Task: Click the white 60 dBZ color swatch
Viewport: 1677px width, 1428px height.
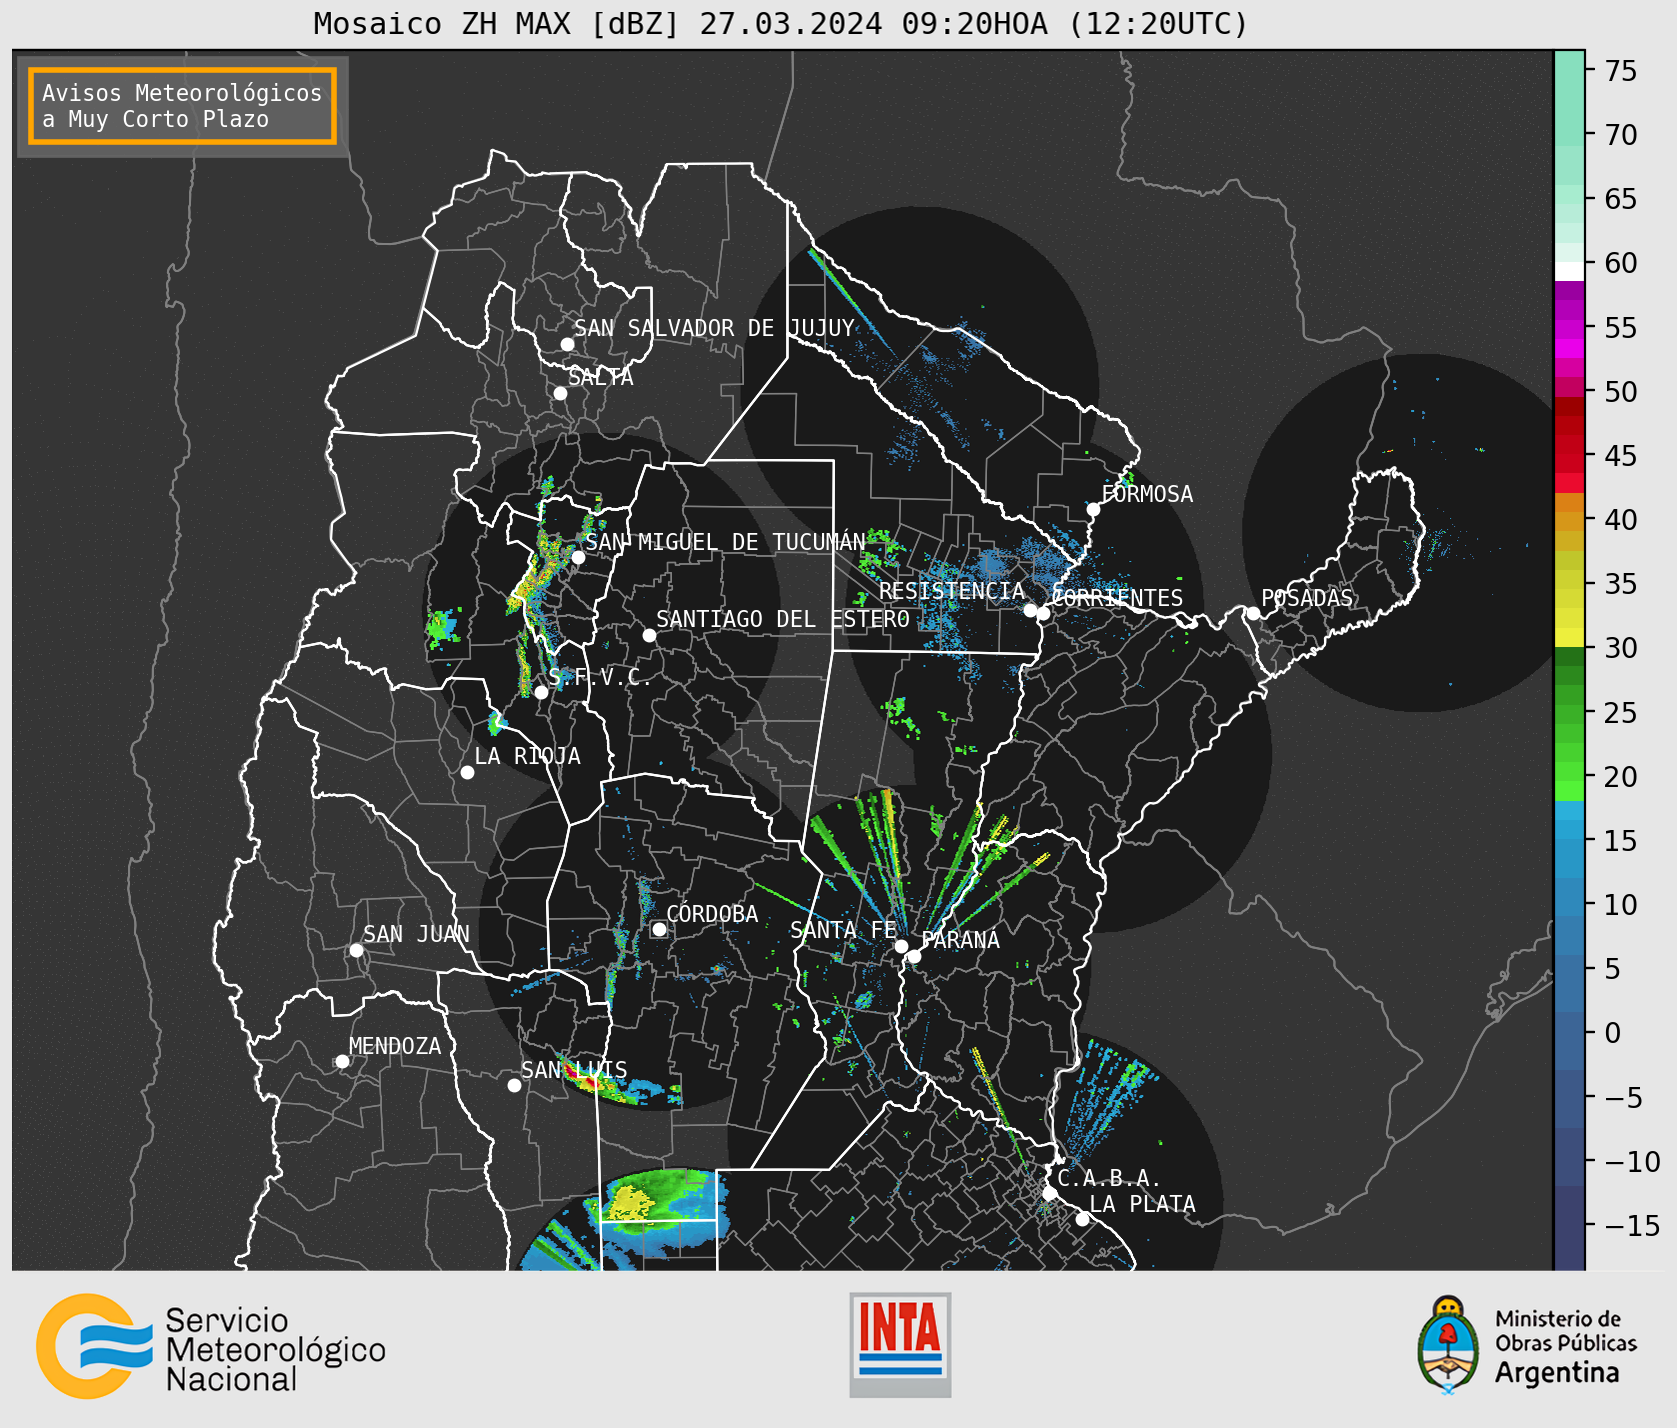Action: pos(1569,270)
